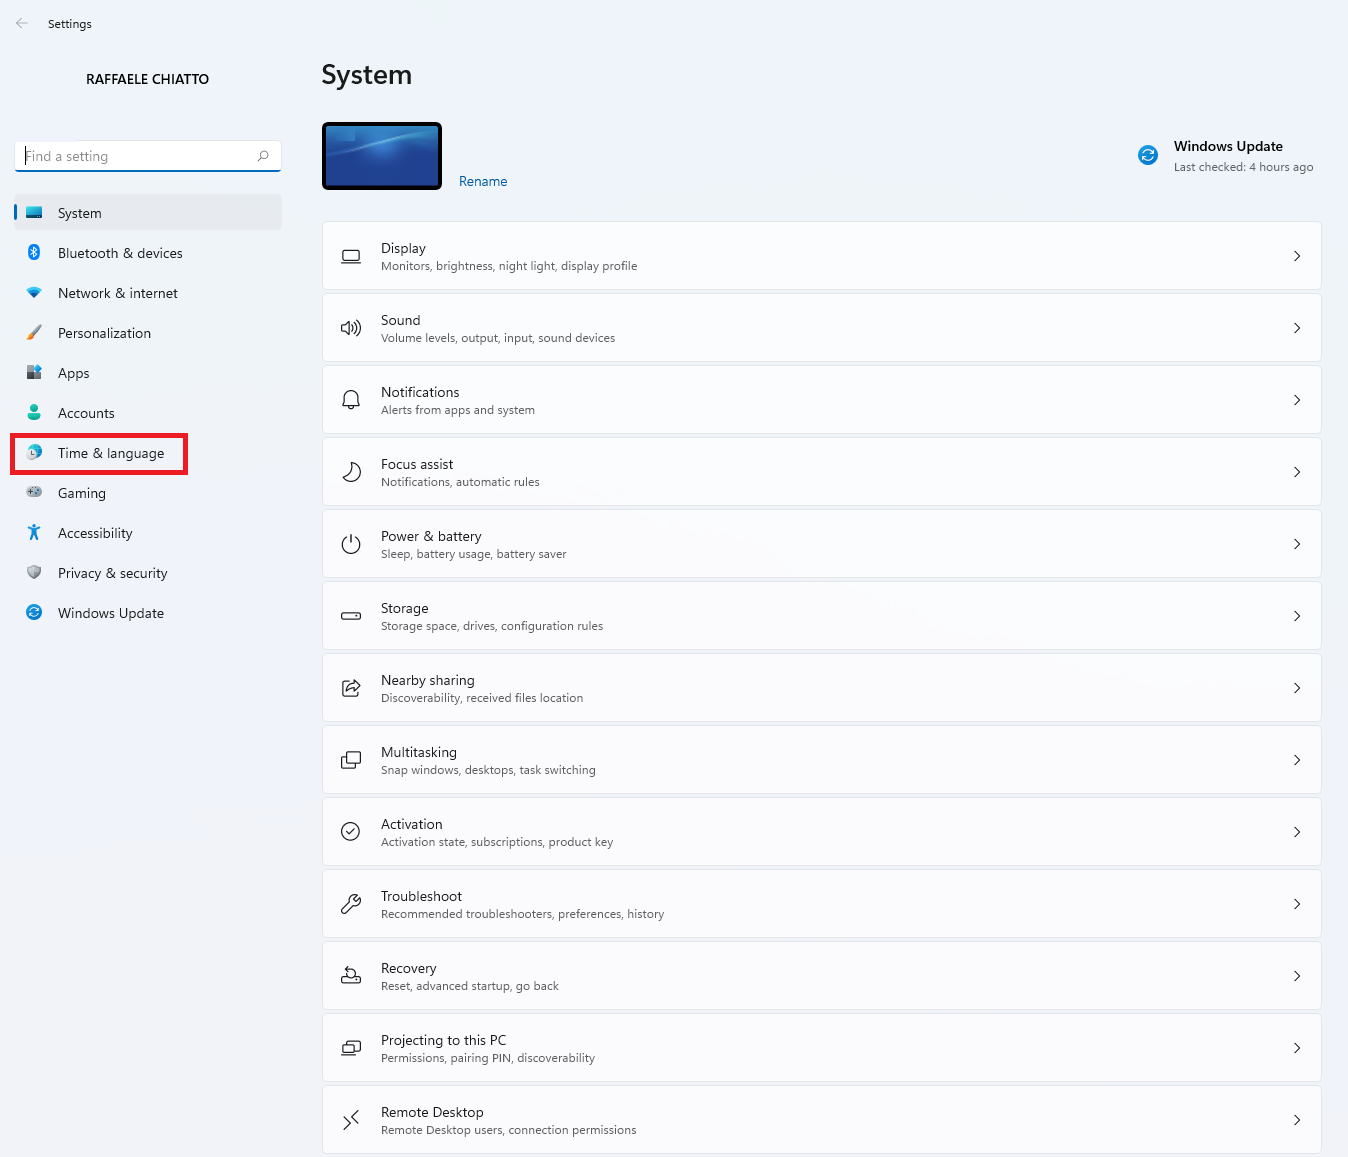Click the Notifications bell icon
The width and height of the screenshot is (1348, 1157).
[x=351, y=400]
